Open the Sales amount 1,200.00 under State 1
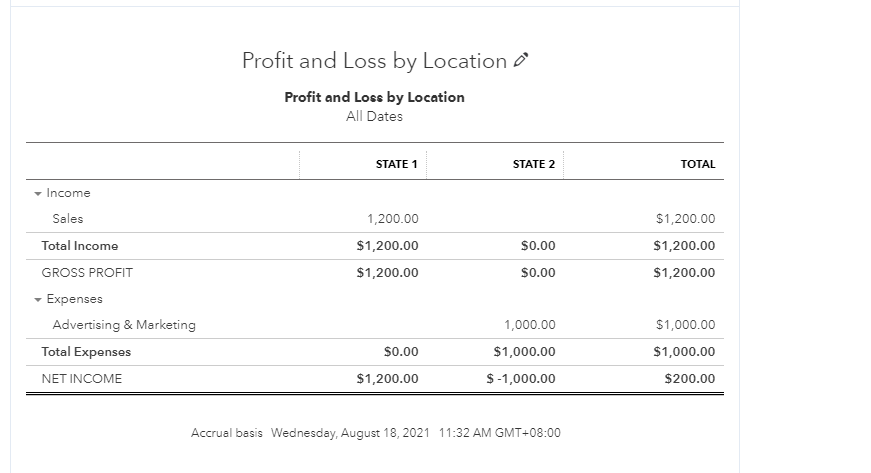Viewport: 871px width, 473px height. coord(393,219)
